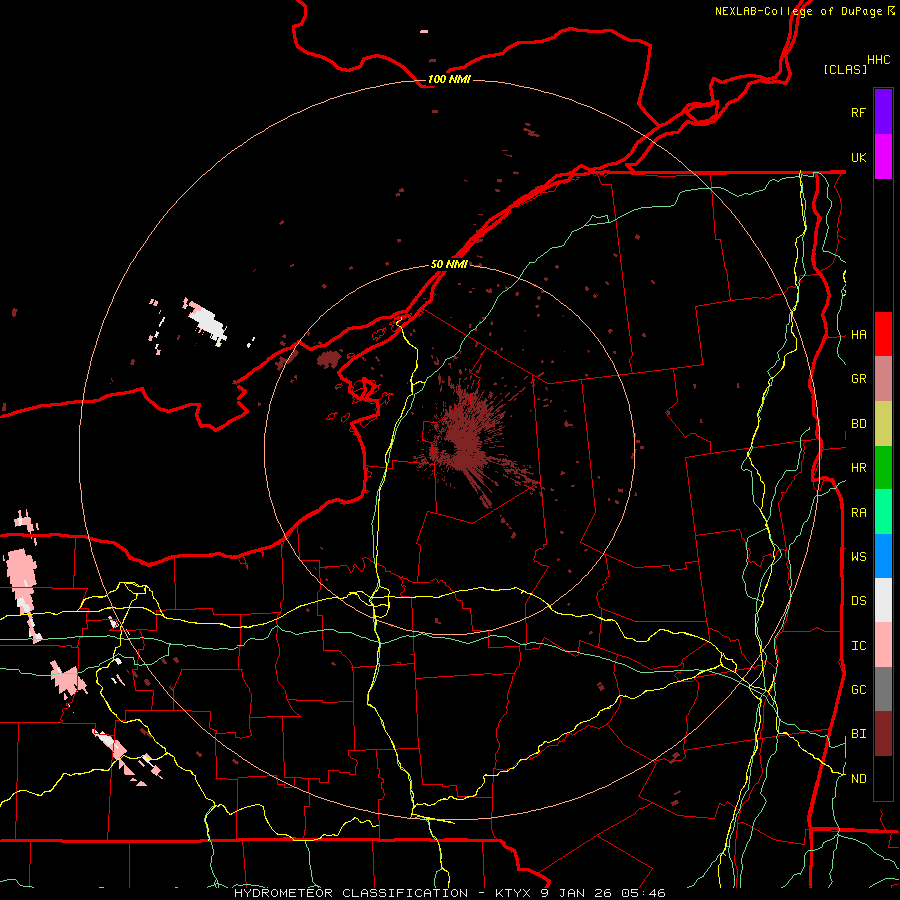The height and width of the screenshot is (900, 900).
Task: Click the [CLAS] legend header
Action: 845,69
